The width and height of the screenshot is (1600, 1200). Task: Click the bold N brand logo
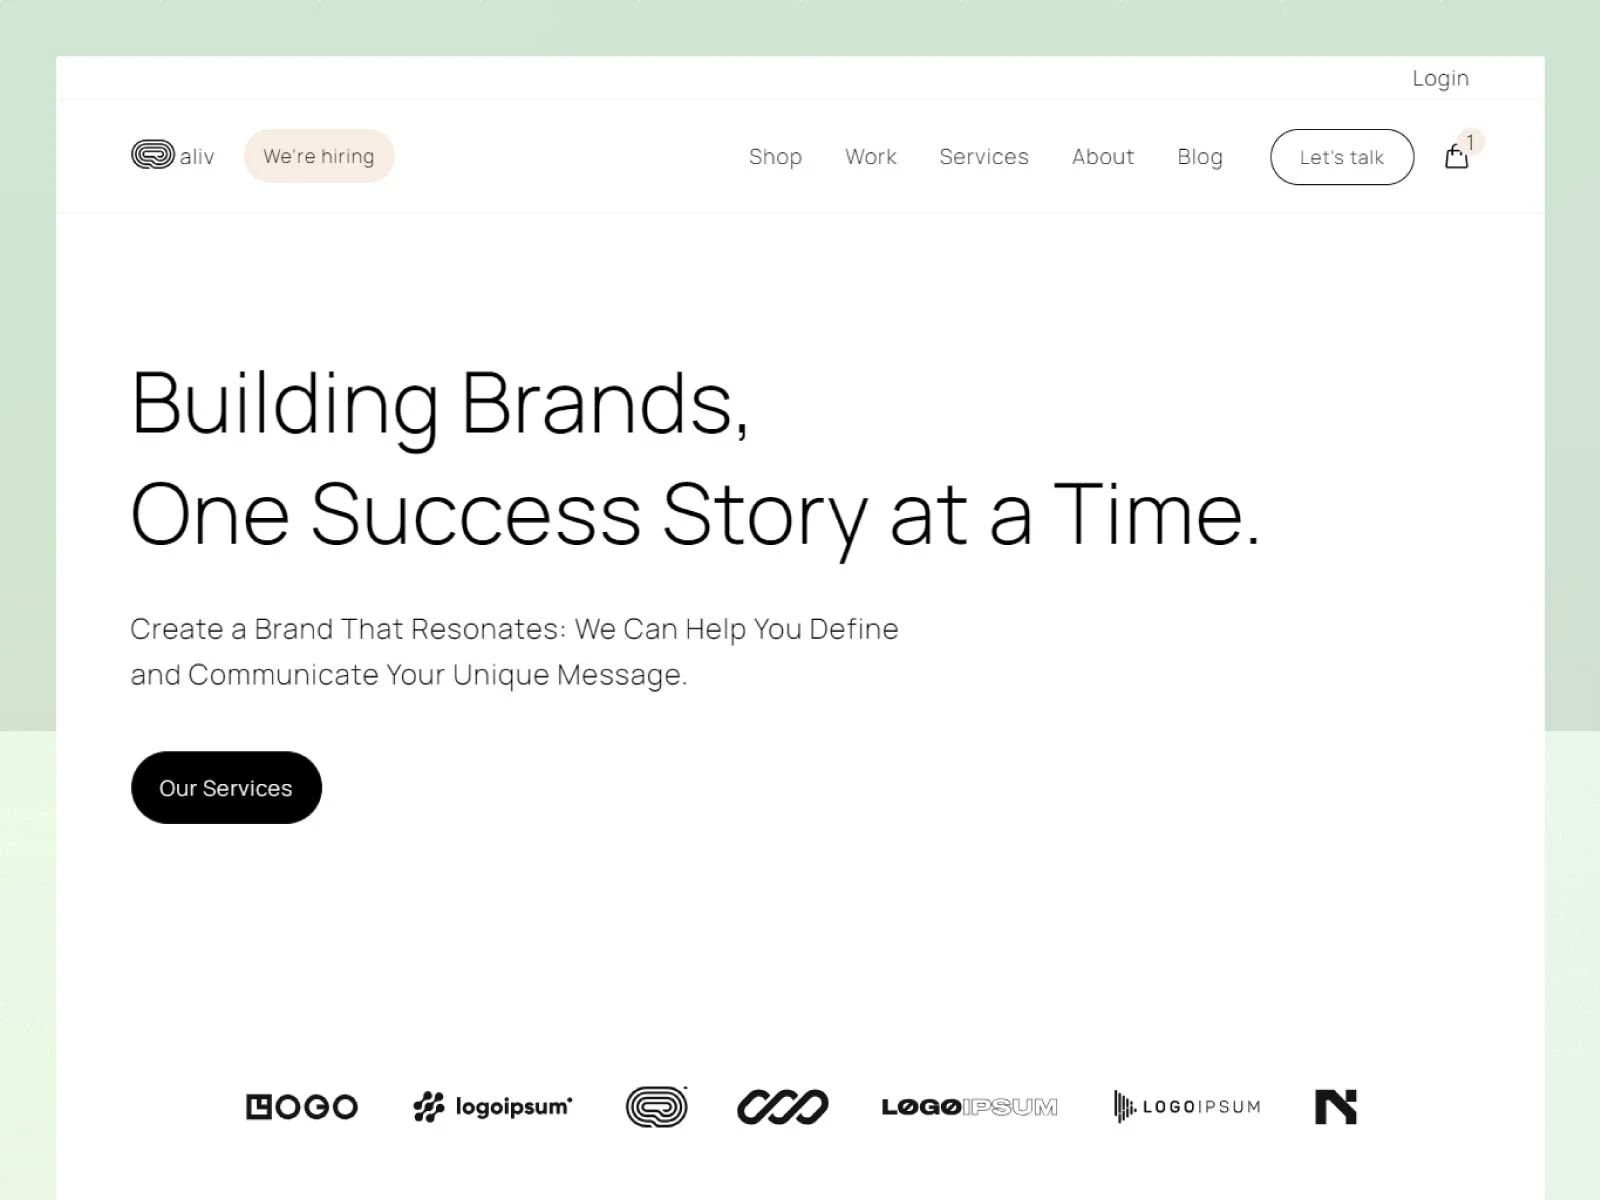[x=1335, y=1107]
